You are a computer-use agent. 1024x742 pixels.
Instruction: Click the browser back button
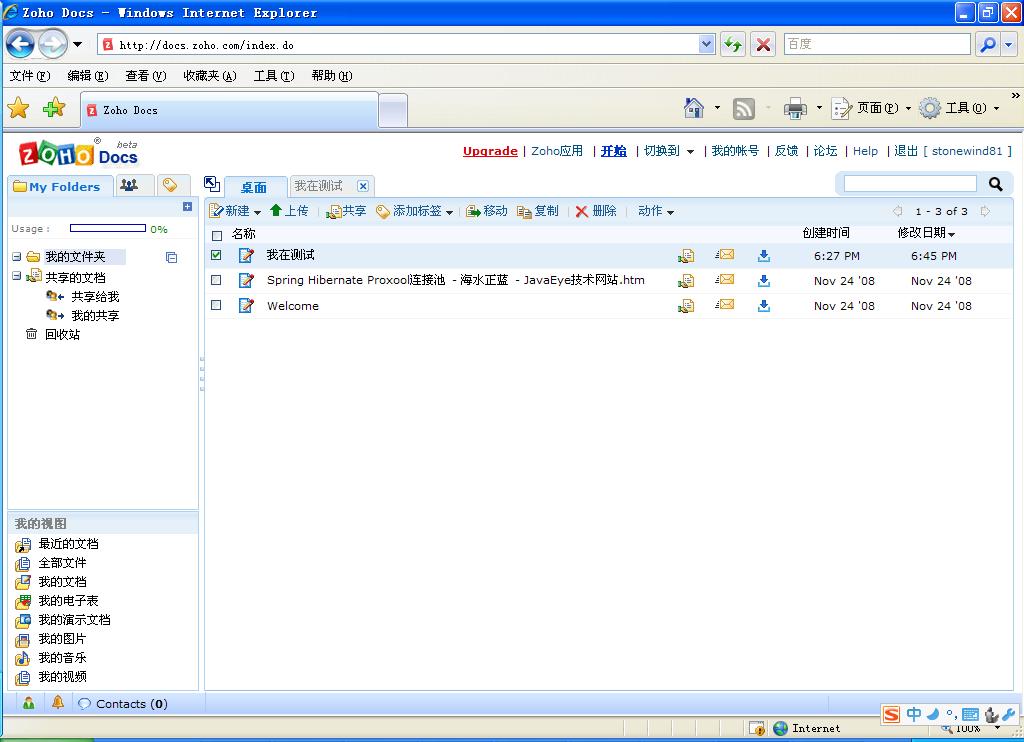(x=20, y=44)
